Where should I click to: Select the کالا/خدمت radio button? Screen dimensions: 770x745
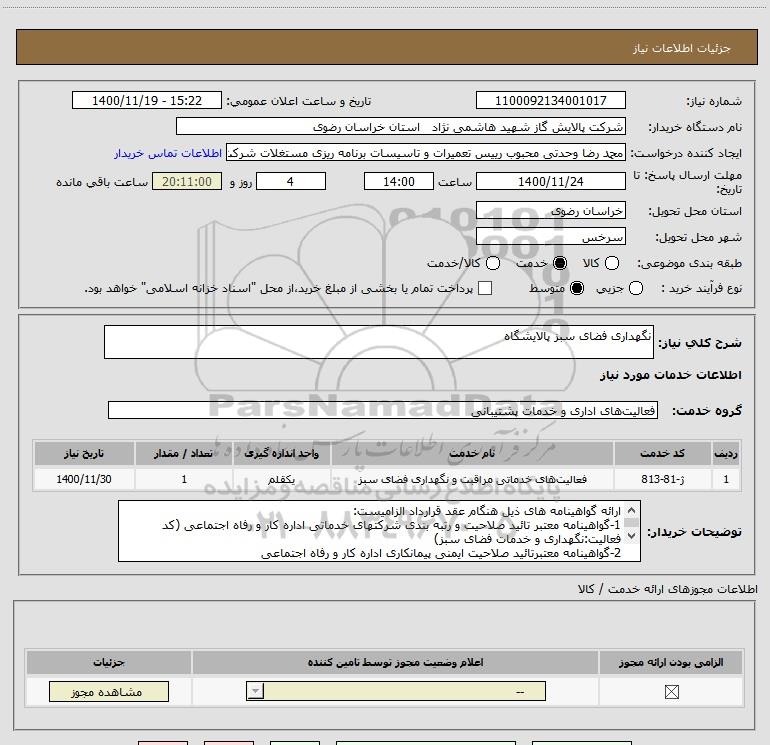click(x=493, y=263)
